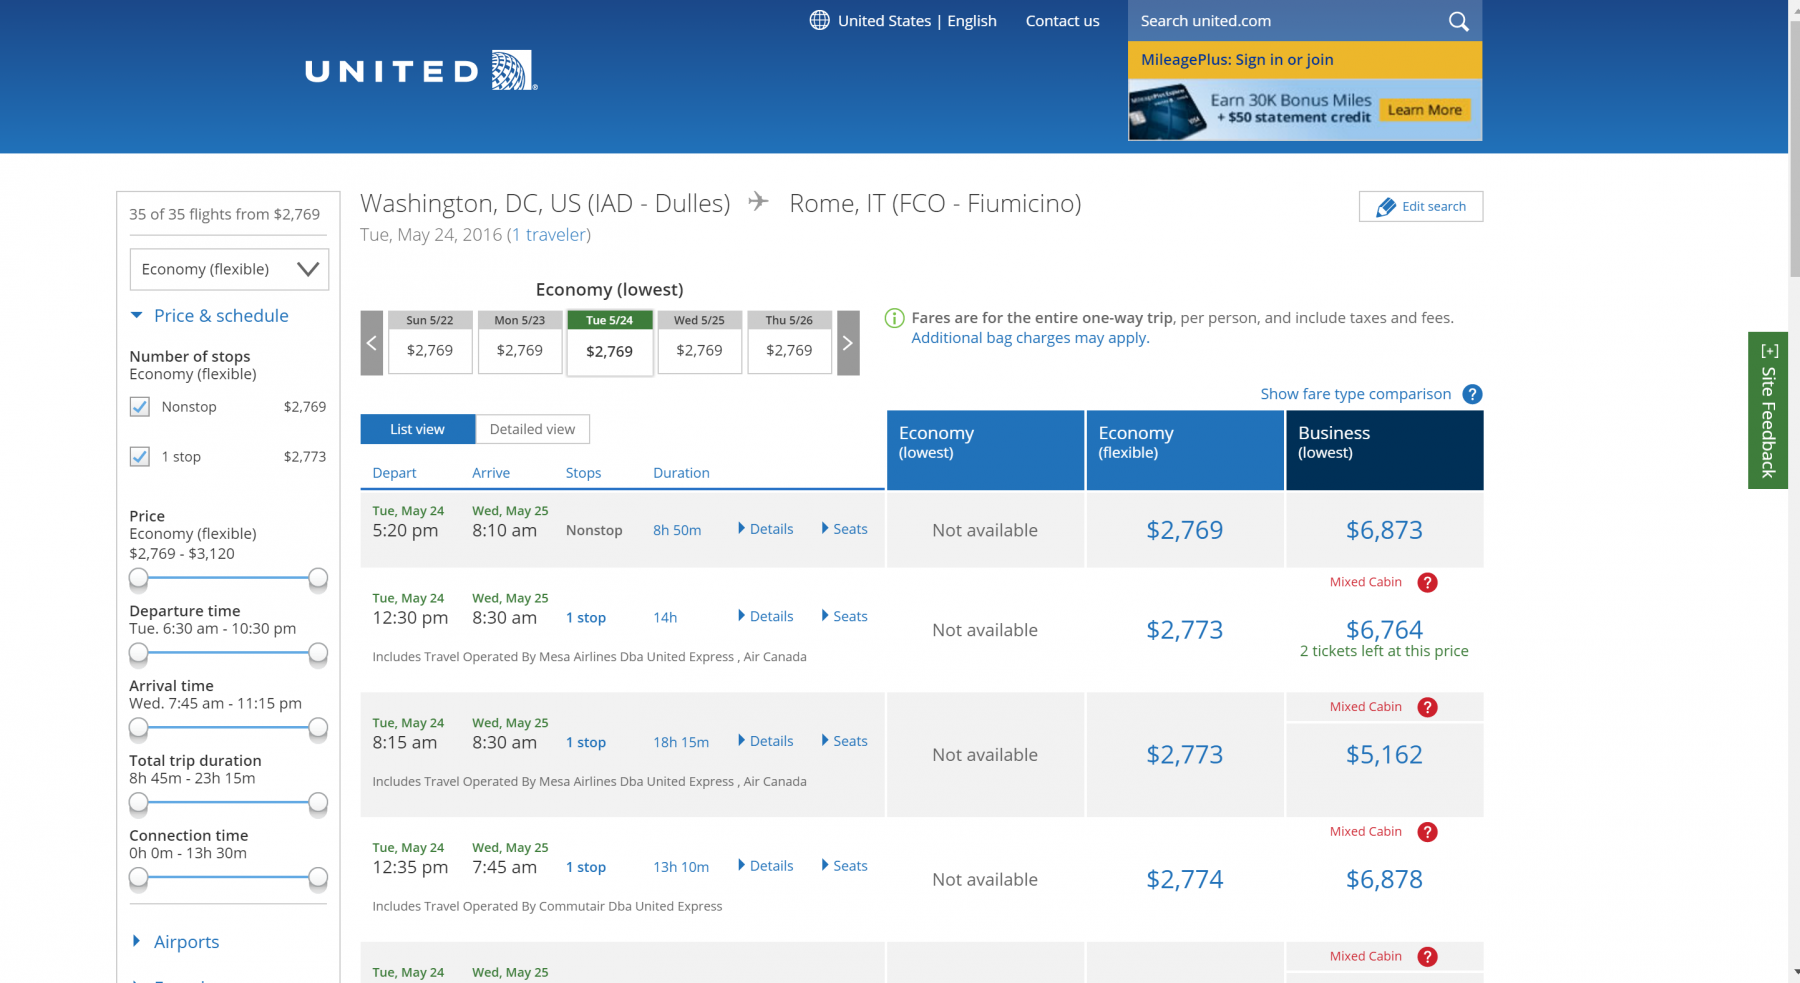Expand Details for the 12:35 pm flight
The image size is (1800, 983).
pyautogui.click(x=766, y=866)
